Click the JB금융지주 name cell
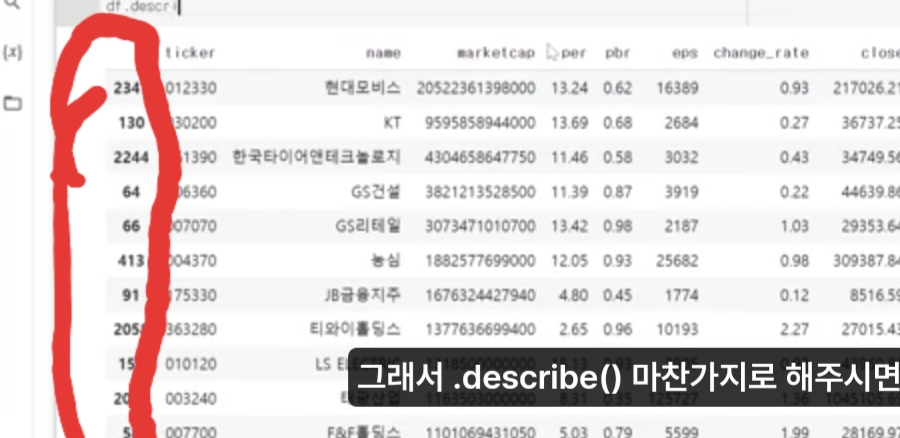 click(362, 295)
